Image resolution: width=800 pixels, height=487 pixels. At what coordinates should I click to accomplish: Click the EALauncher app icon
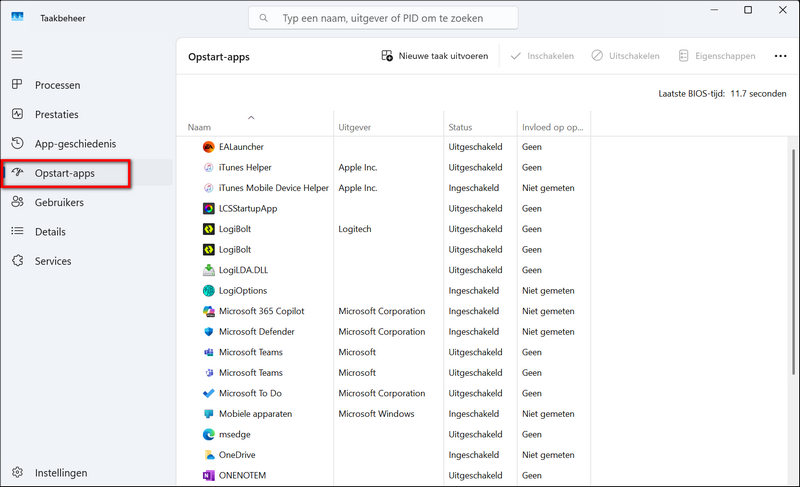208,147
